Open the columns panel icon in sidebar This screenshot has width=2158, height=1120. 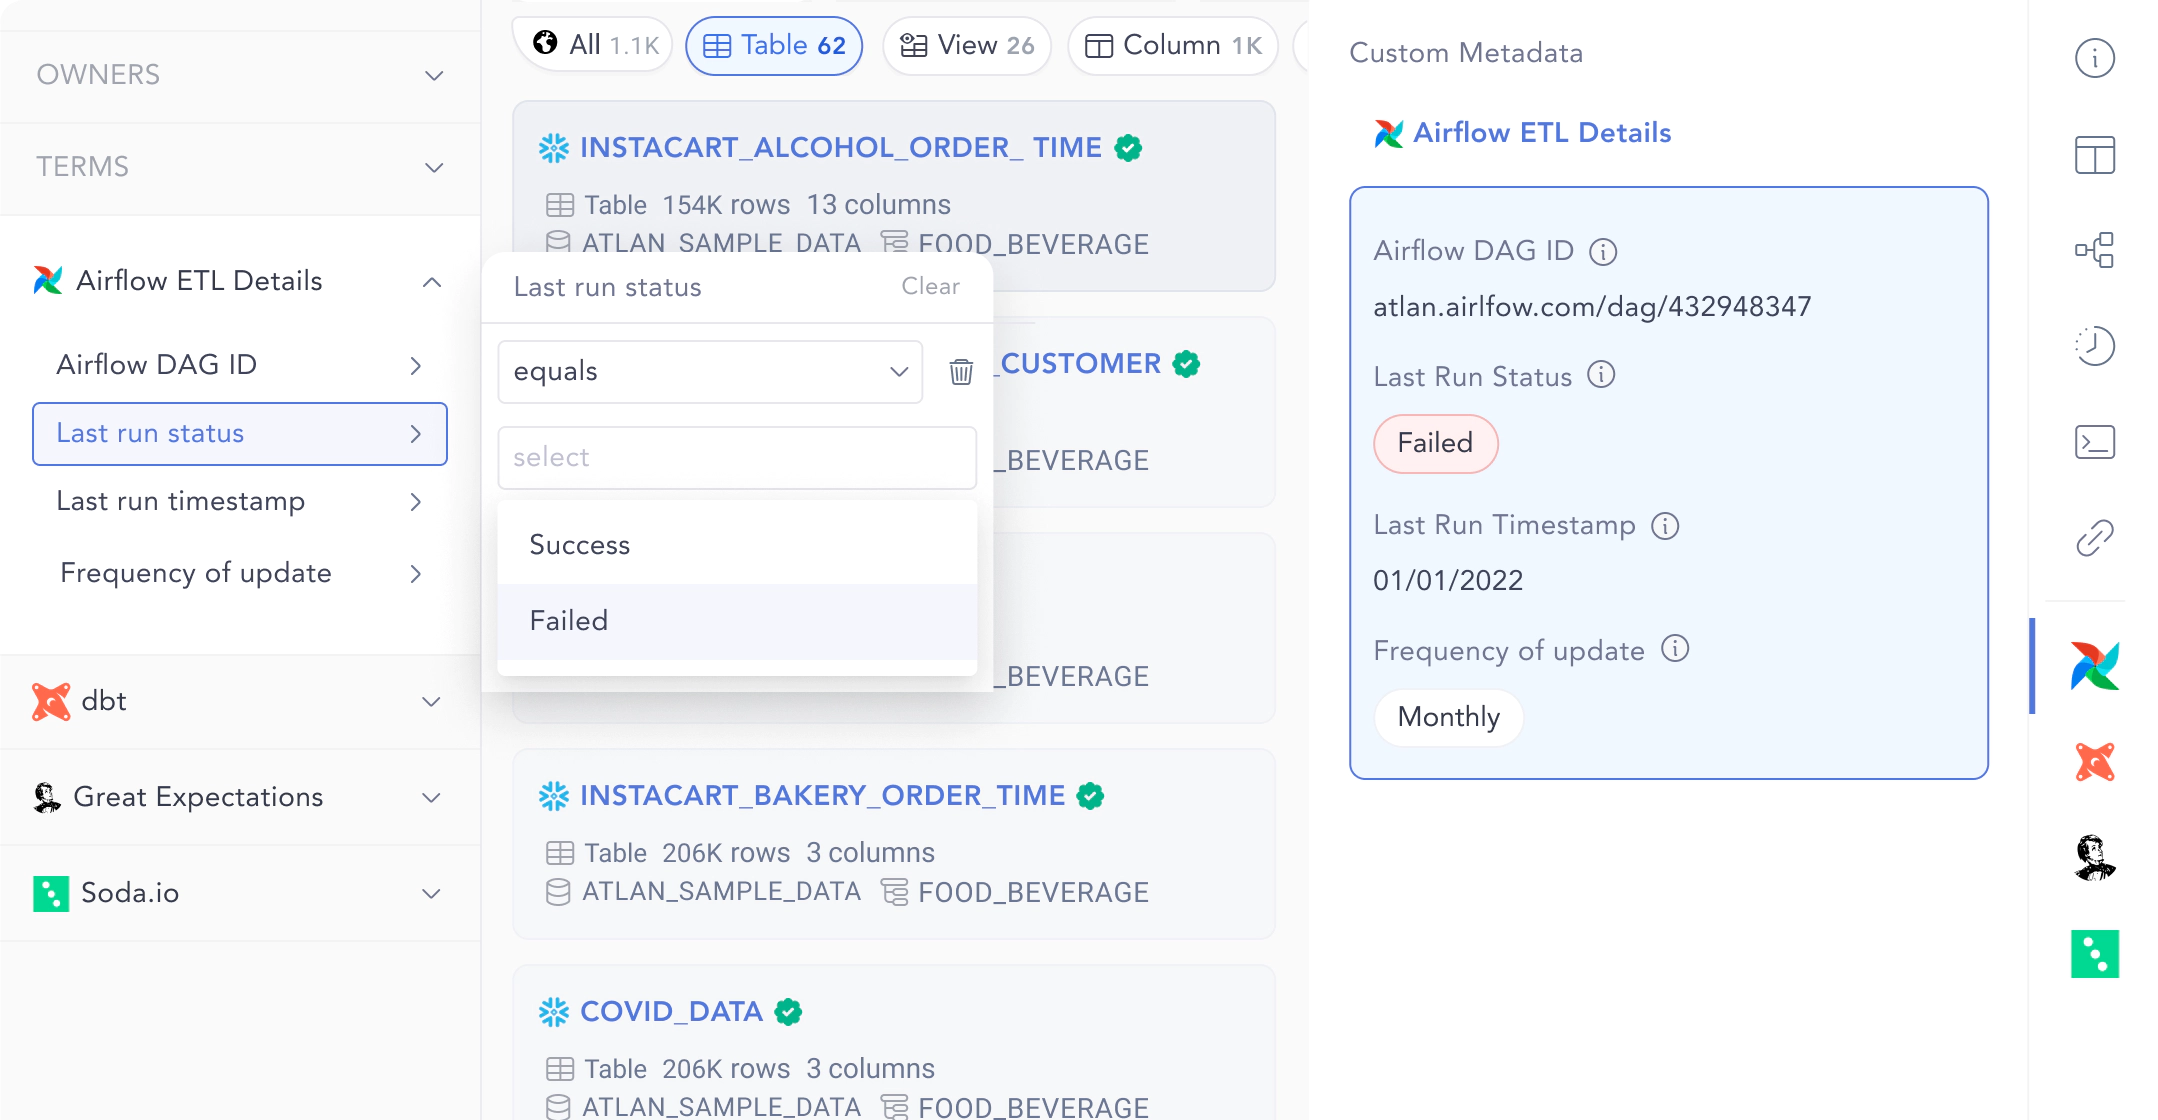[x=2094, y=155]
